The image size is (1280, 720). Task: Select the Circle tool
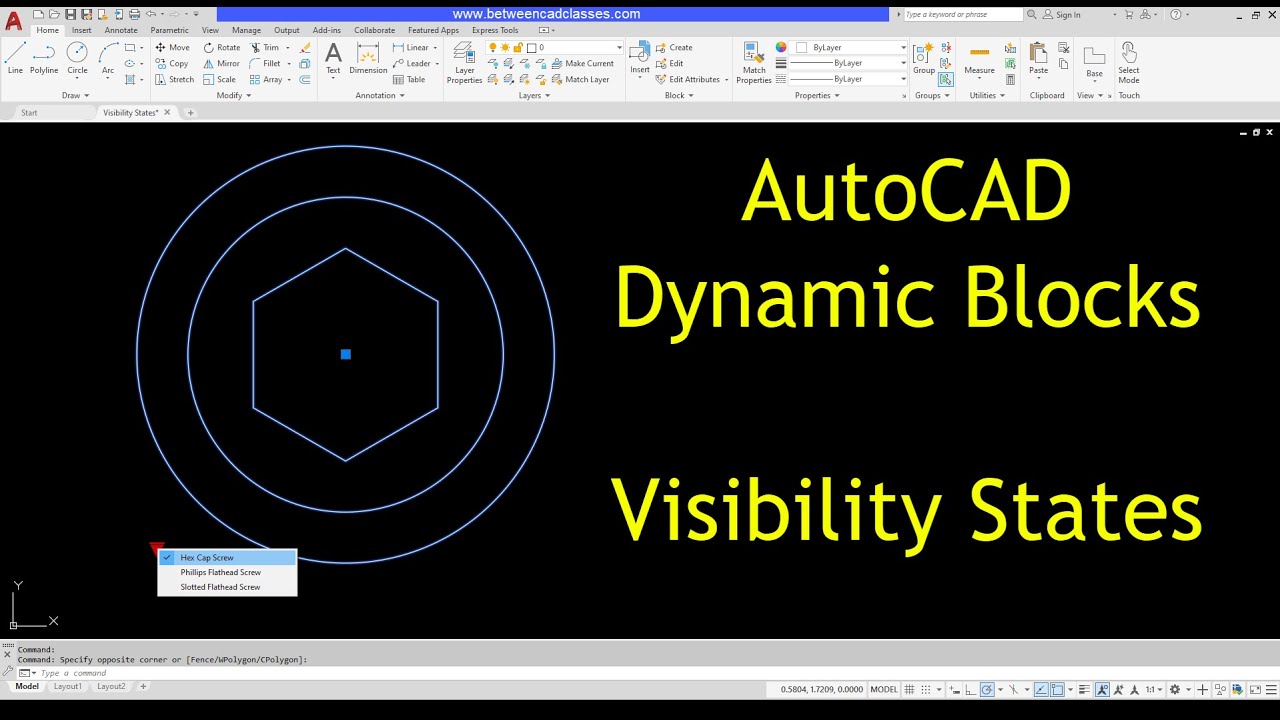click(77, 58)
